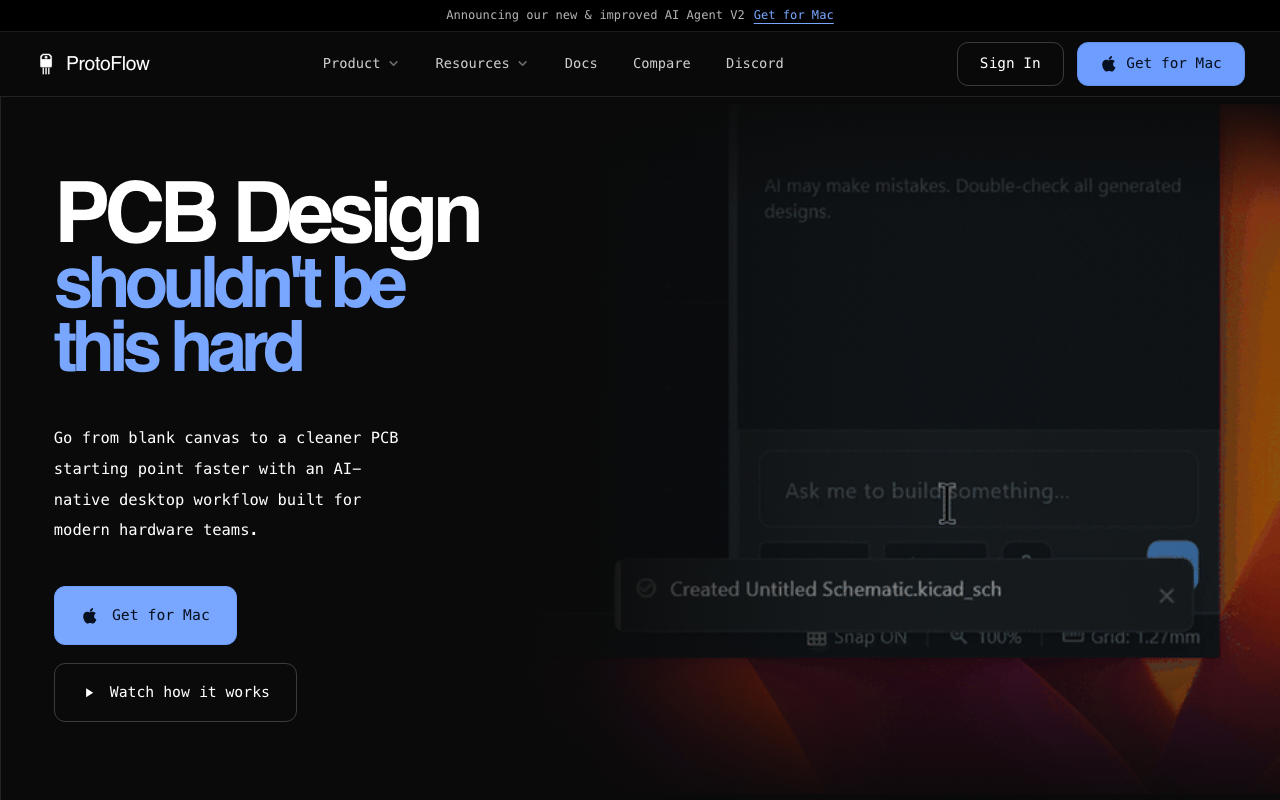Click the ProtoFlow logo icon
This screenshot has width=1280, height=800.
[x=45, y=64]
